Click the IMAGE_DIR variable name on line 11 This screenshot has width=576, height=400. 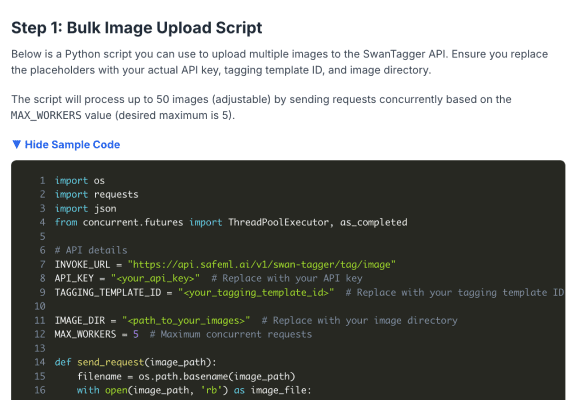click(x=80, y=320)
